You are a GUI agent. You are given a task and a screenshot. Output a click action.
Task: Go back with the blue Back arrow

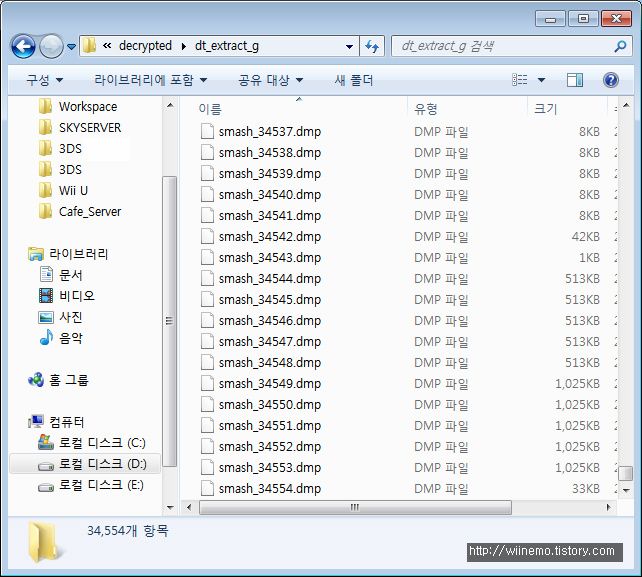[23, 46]
